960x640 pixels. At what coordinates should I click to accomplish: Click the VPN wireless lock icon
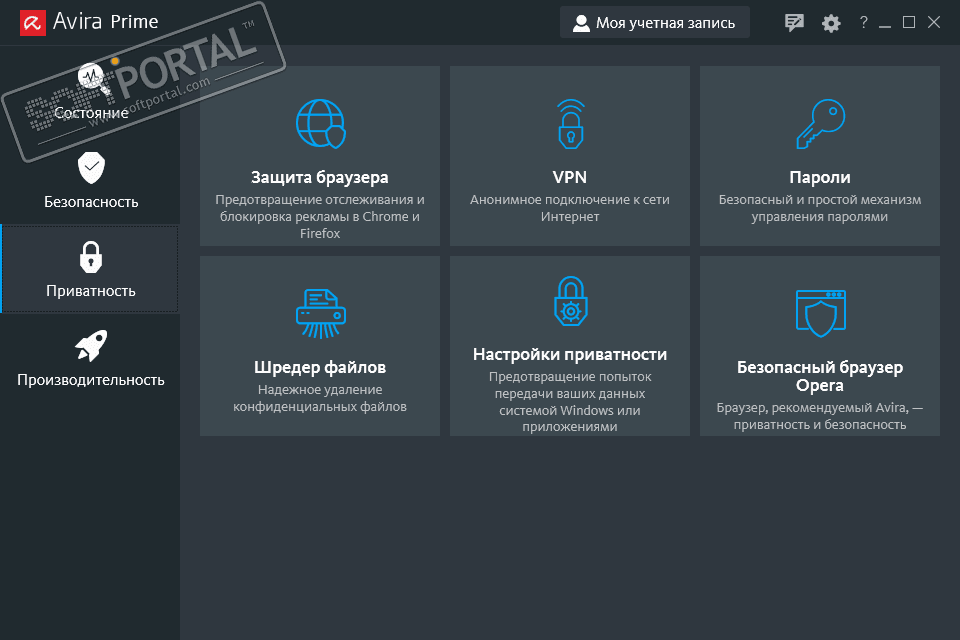[x=571, y=124]
